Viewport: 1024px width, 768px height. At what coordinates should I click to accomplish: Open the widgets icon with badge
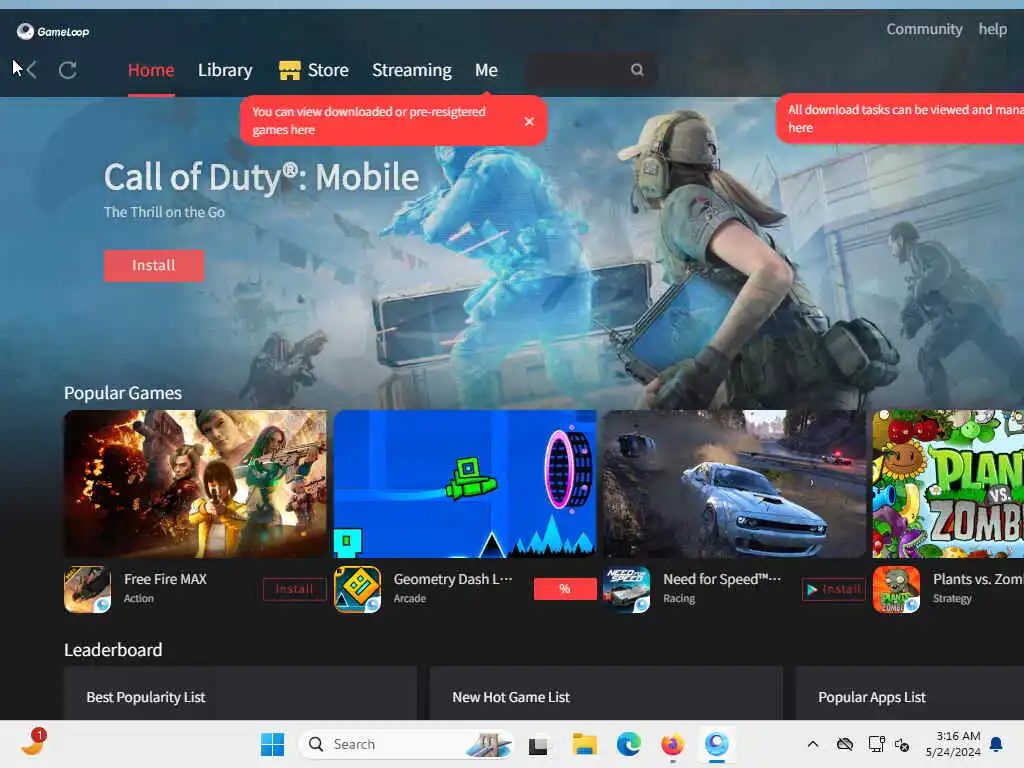click(33, 743)
